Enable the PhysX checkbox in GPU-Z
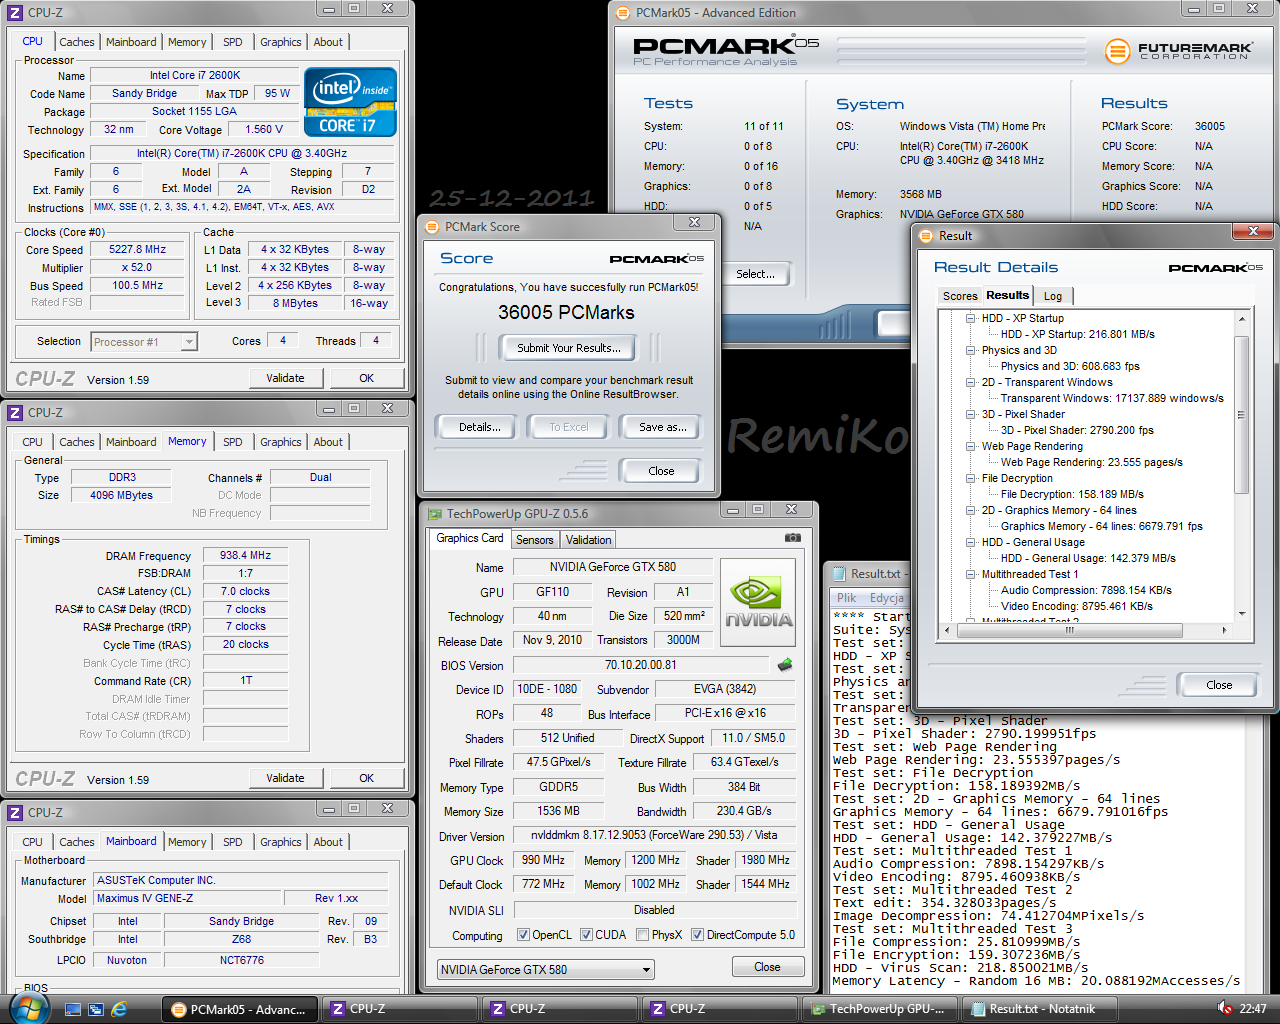This screenshot has height=1024, width=1280. (x=641, y=935)
